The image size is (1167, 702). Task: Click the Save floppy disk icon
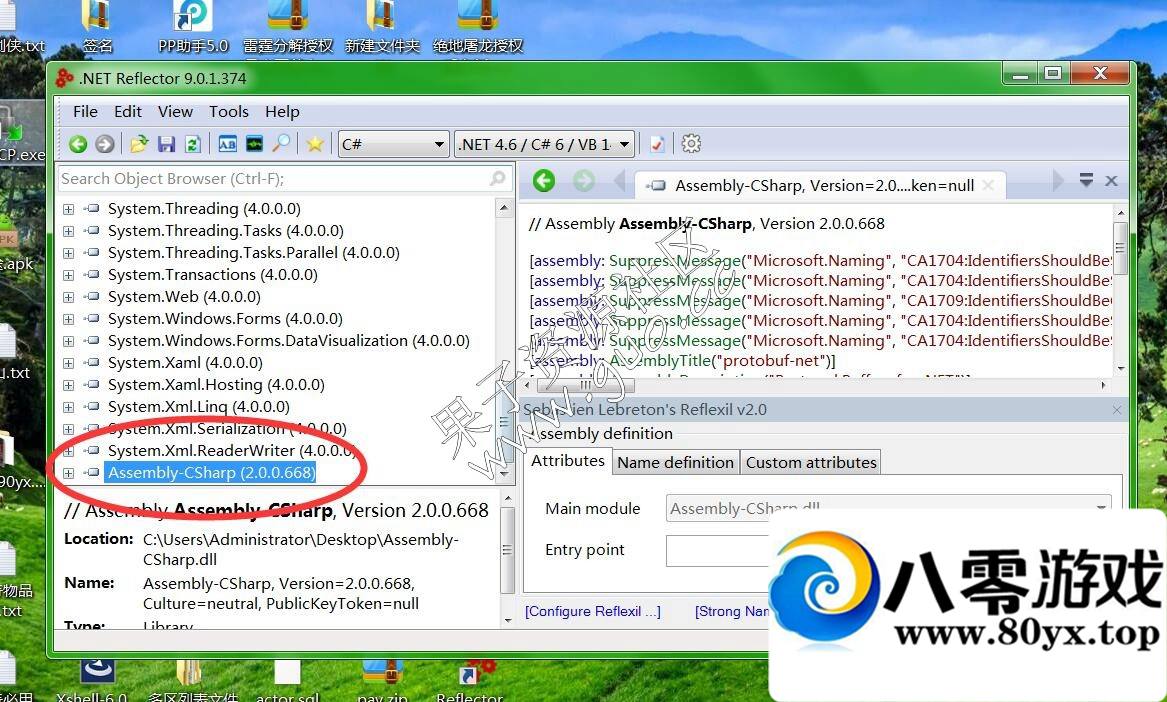click(166, 144)
